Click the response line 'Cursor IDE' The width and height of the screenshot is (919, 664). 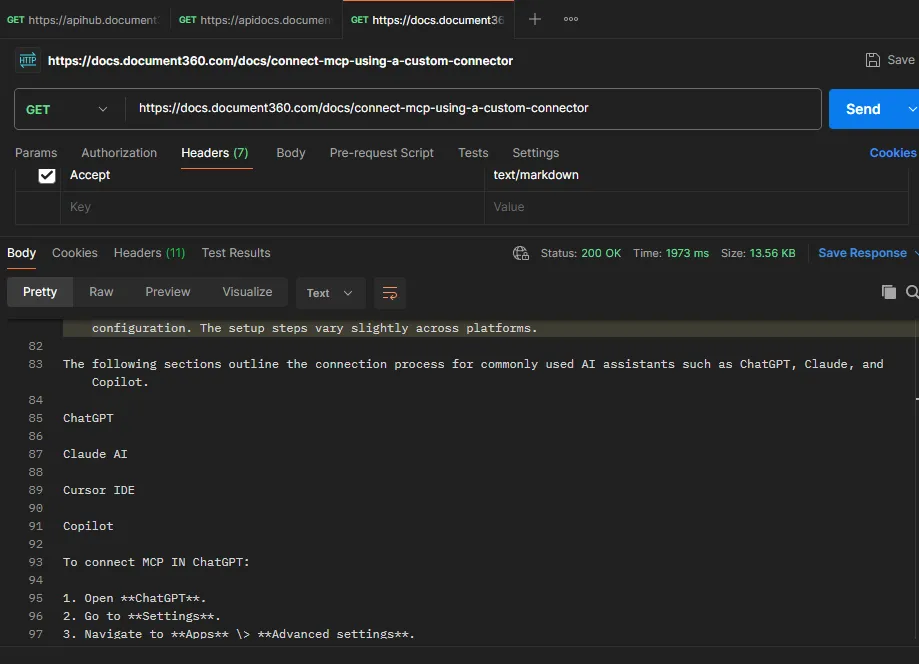(99, 491)
